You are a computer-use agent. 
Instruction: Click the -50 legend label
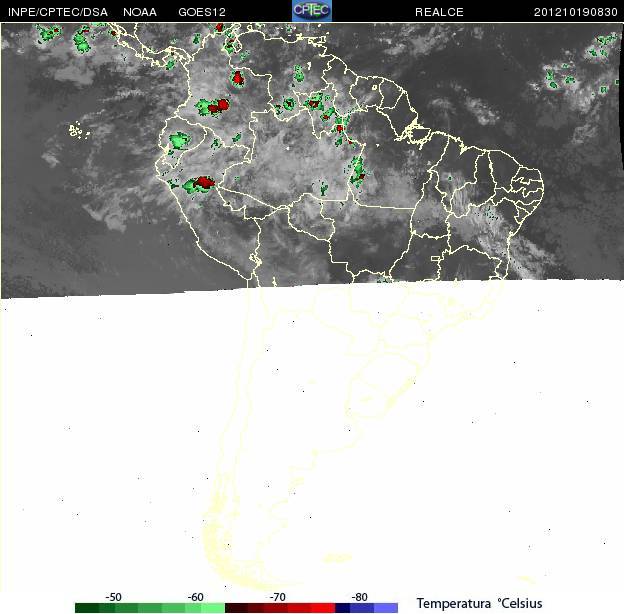(x=113, y=597)
